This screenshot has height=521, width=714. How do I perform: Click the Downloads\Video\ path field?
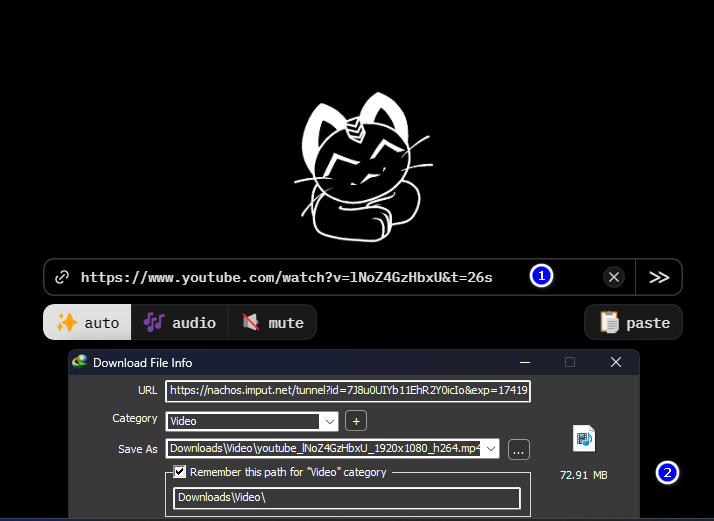[347, 497]
